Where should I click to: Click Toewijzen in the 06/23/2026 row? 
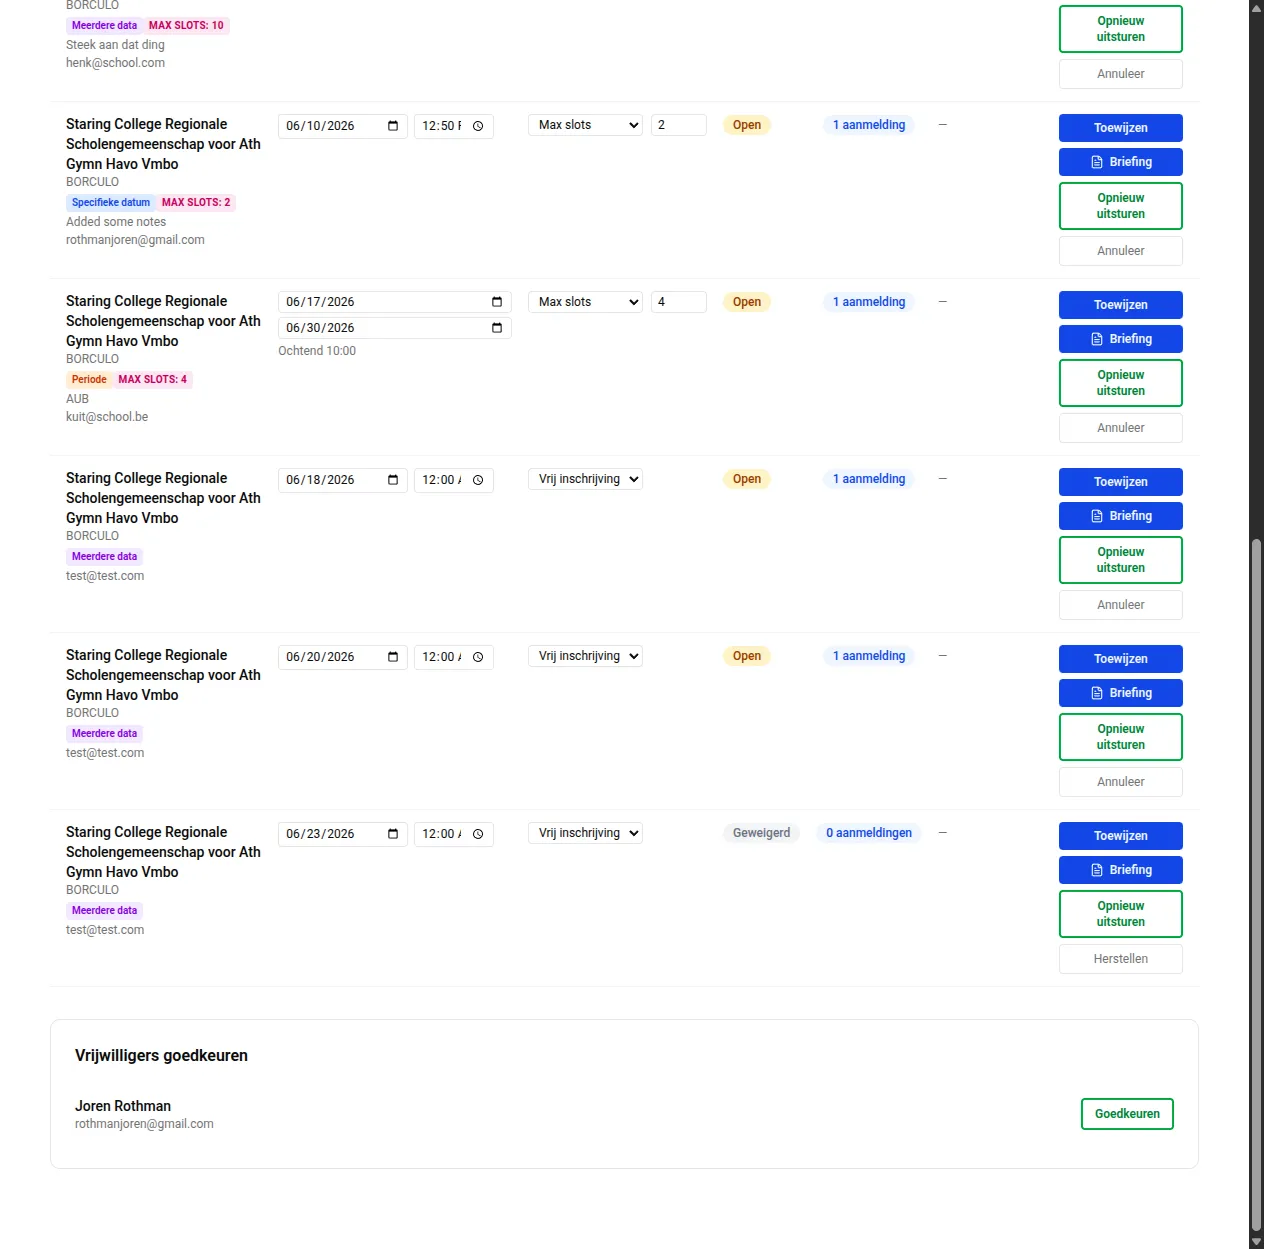point(1121,836)
